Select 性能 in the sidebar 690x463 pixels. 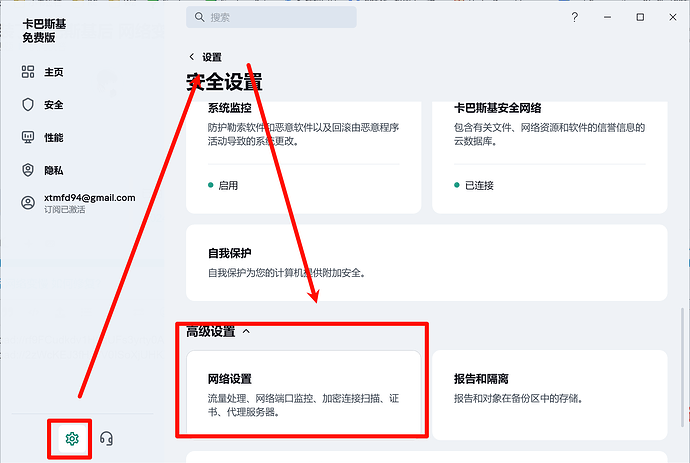(x=54, y=137)
